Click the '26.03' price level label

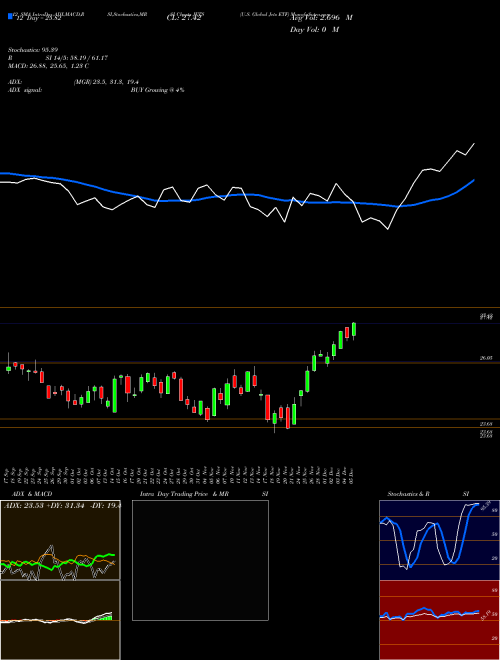(486, 358)
